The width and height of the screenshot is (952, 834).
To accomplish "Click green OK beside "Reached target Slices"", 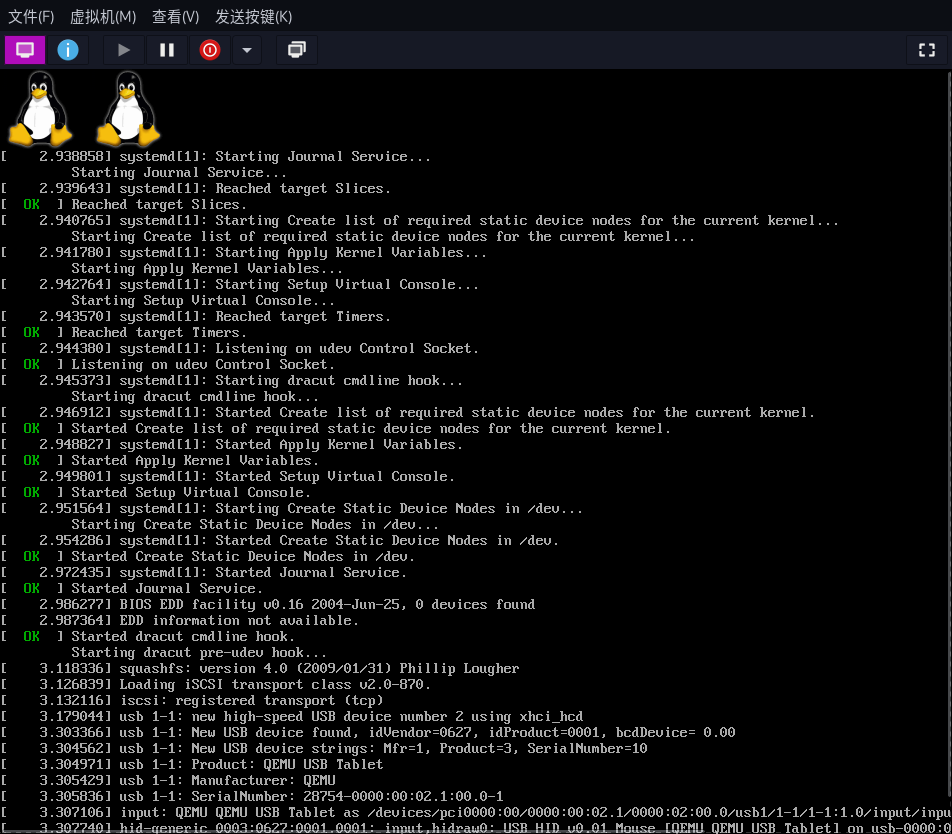I will point(32,204).
